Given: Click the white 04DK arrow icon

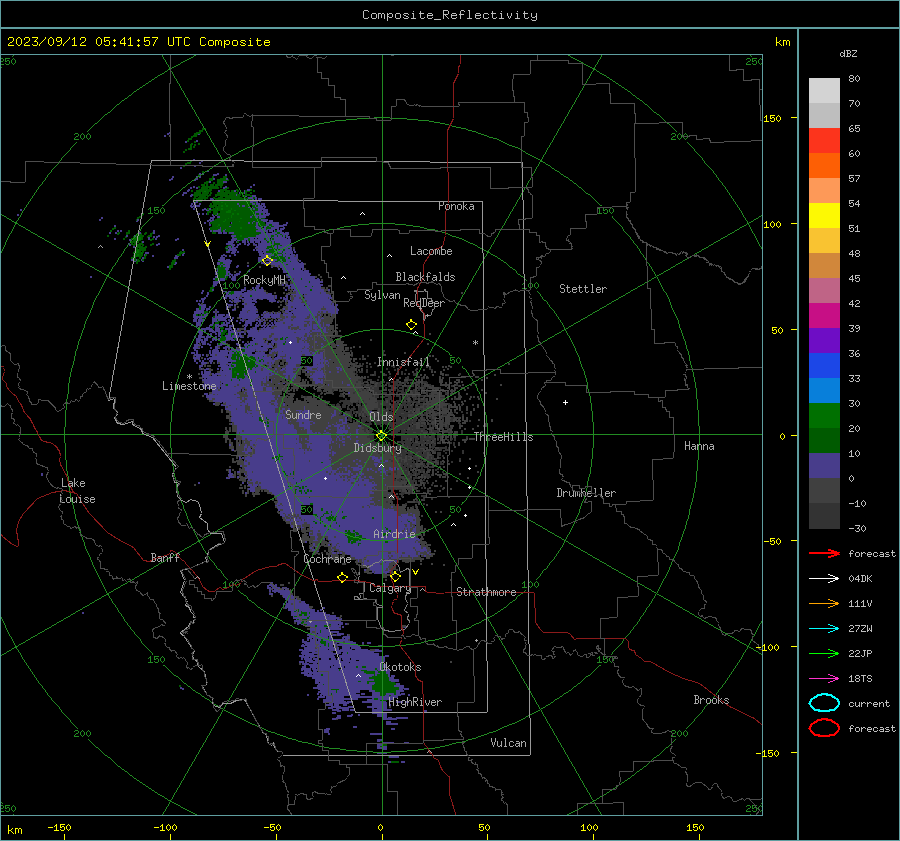Looking at the screenshot, I should (824, 579).
